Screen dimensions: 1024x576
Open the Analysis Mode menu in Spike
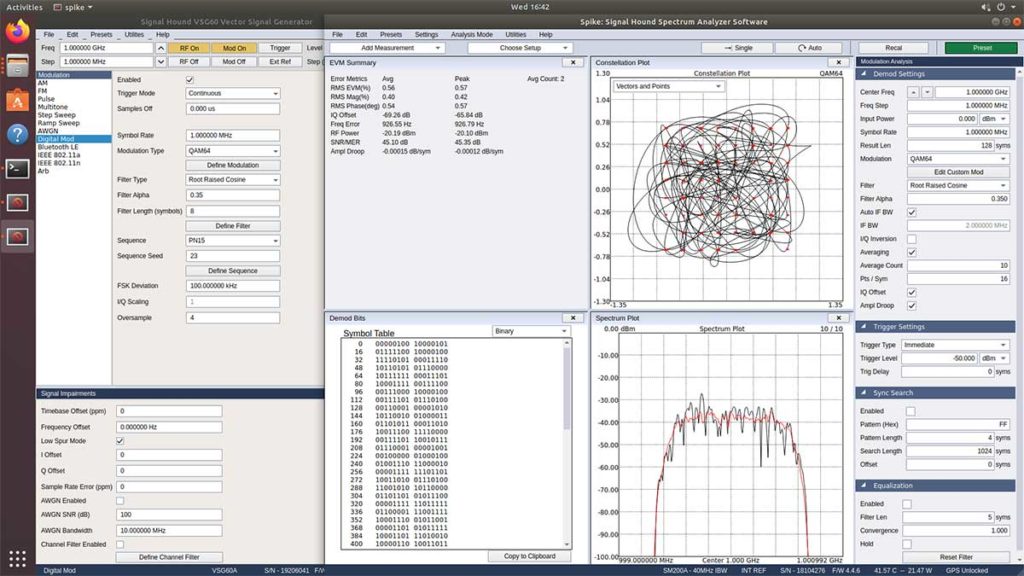click(474, 33)
